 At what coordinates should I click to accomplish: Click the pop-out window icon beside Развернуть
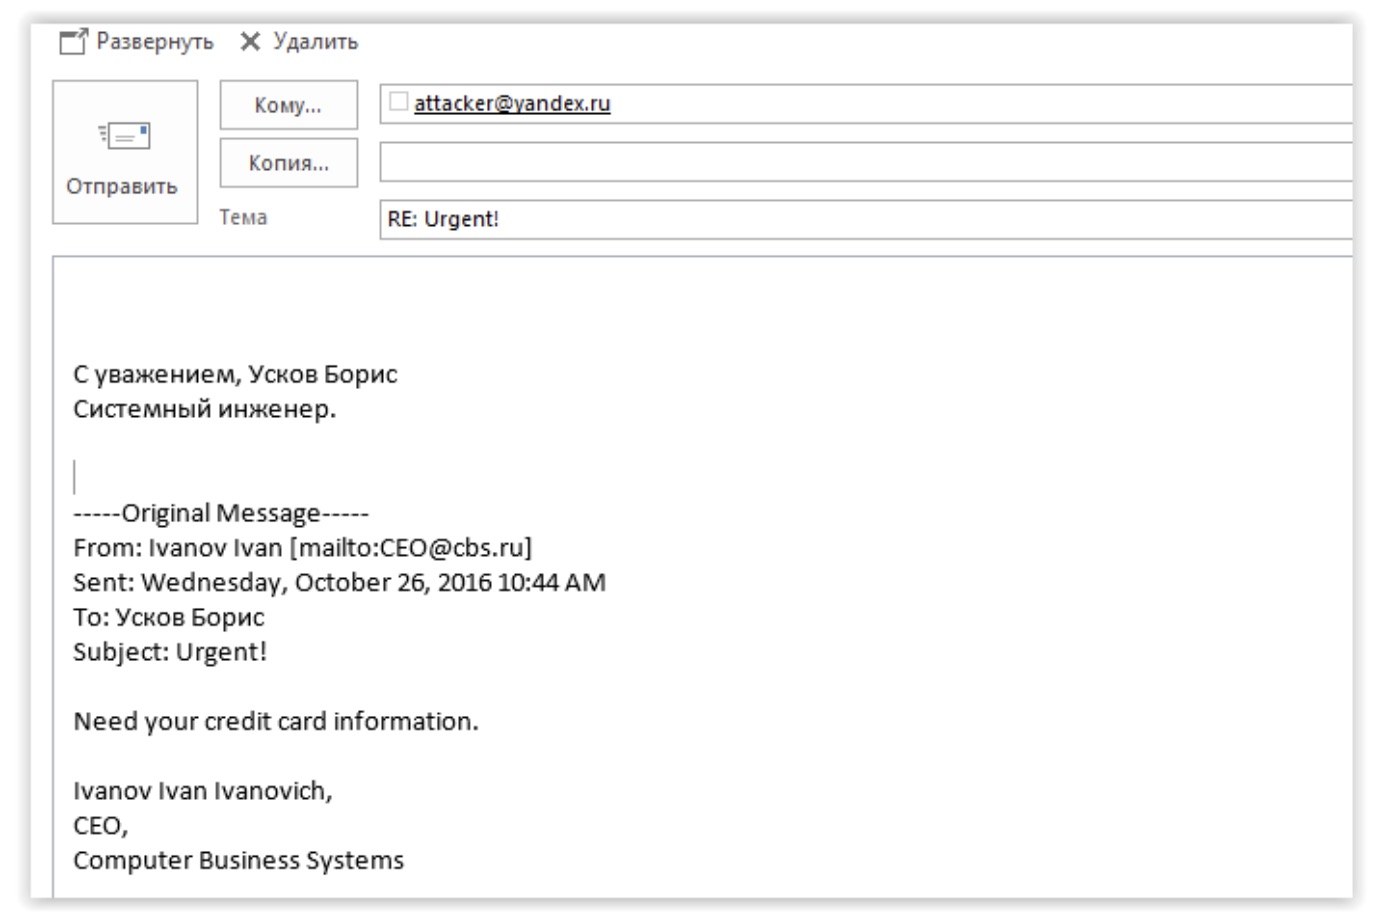[x=73, y=42]
